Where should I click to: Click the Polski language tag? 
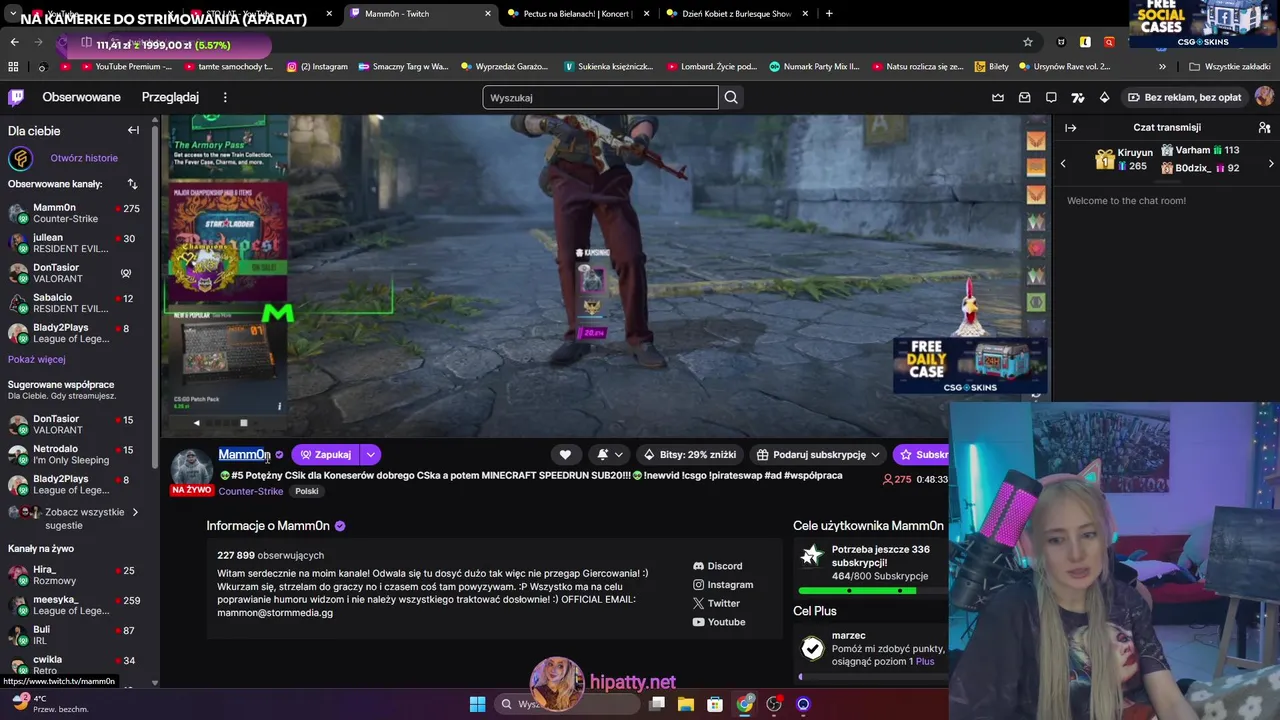307,491
